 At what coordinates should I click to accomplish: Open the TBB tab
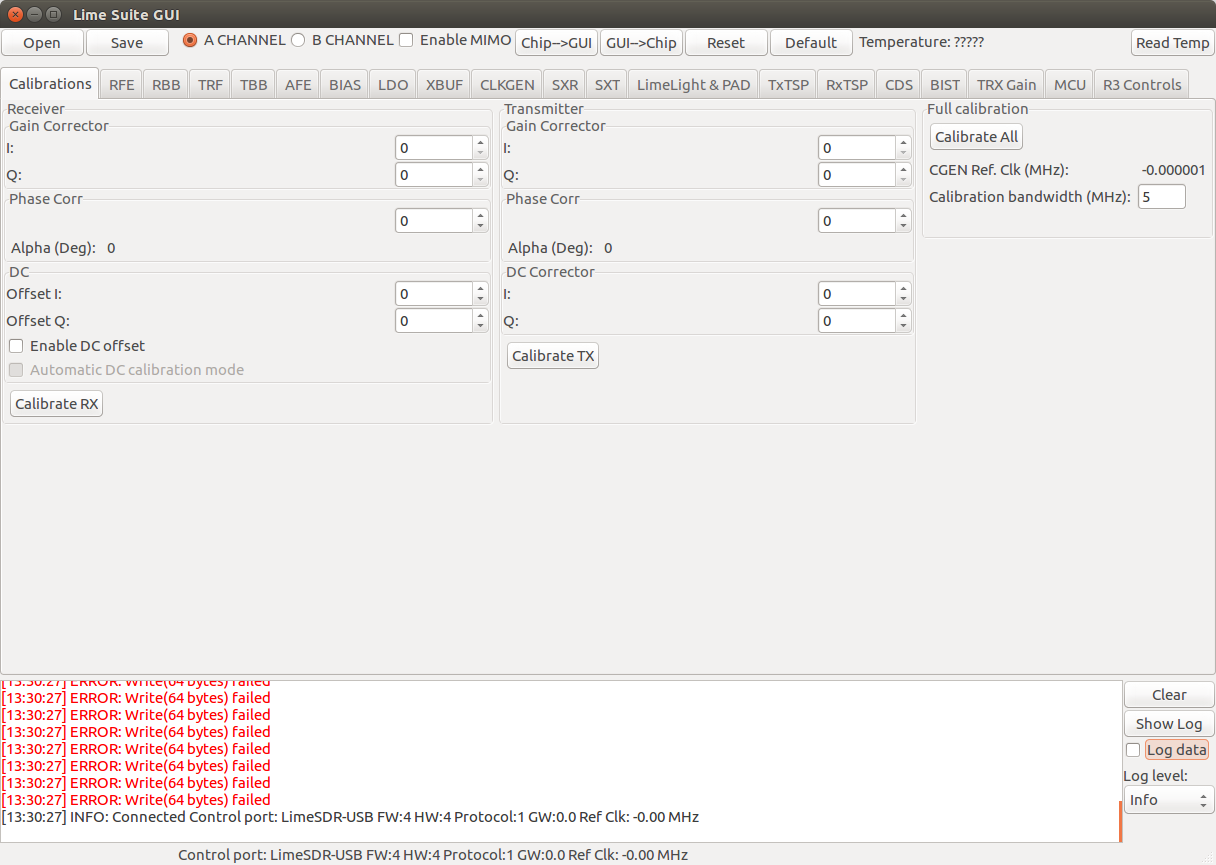[x=254, y=85]
